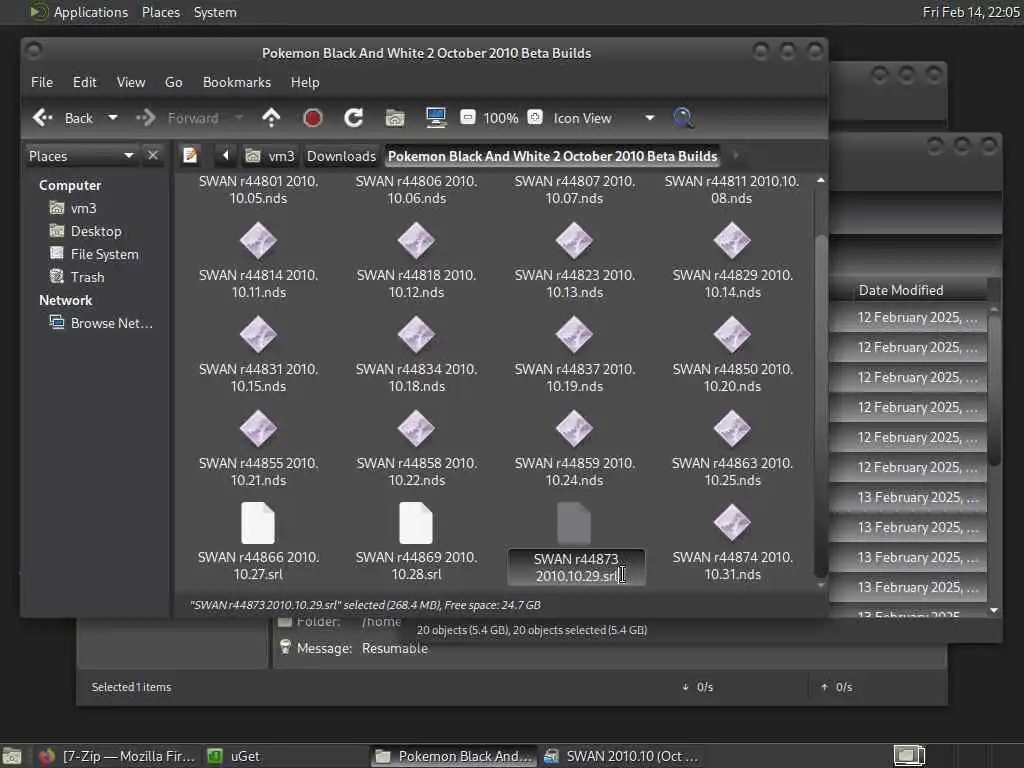Select SWAN r44818 2010.10.12.nds file icon
The image size is (1024, 768).
point(417,241)
